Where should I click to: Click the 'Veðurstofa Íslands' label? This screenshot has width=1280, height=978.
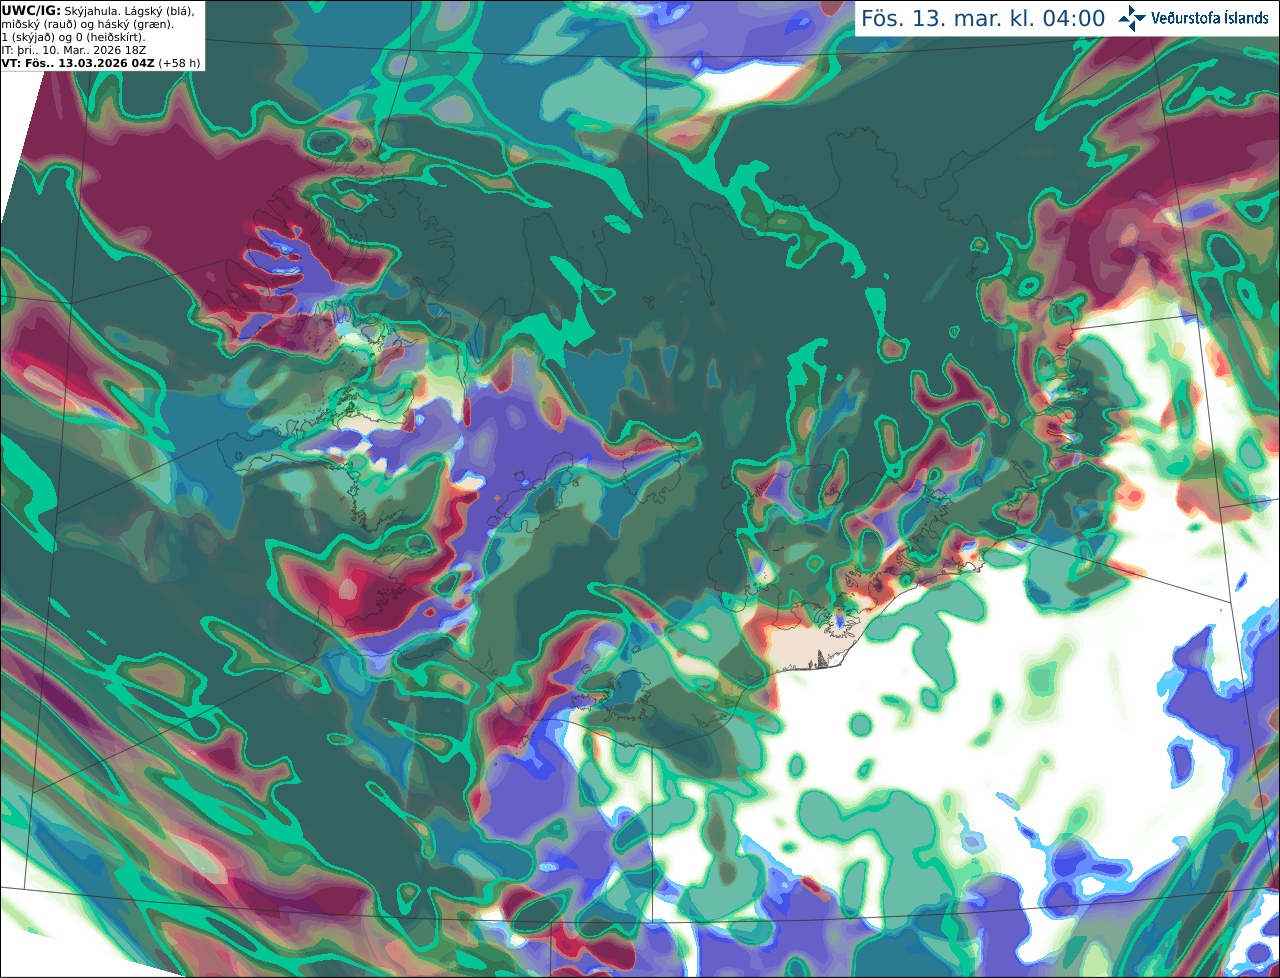click(1210, 18)
